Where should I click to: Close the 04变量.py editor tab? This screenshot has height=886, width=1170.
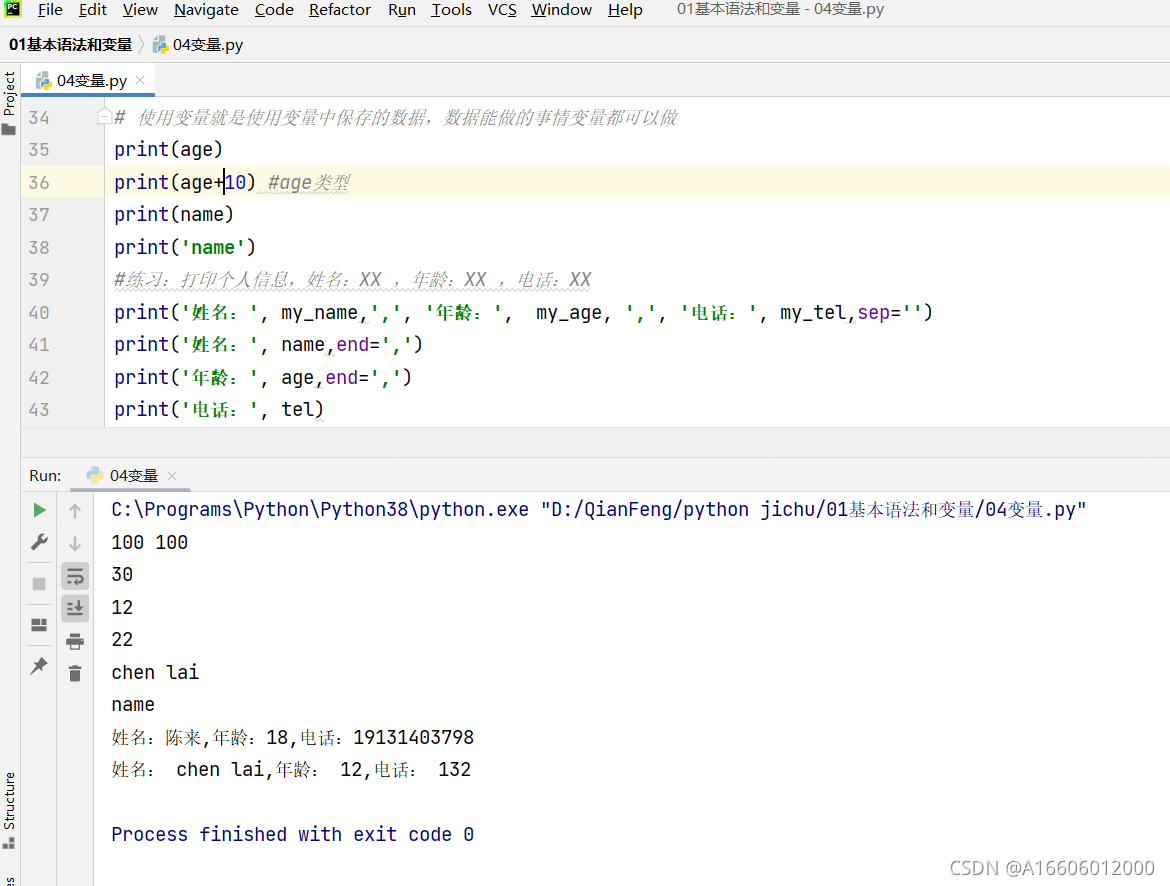click(140, 80)
